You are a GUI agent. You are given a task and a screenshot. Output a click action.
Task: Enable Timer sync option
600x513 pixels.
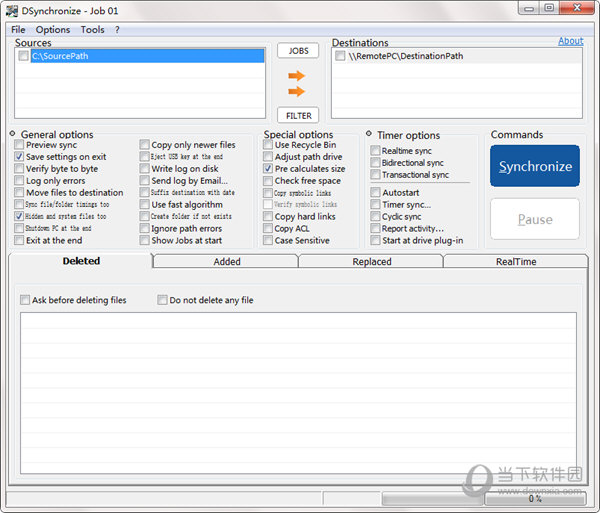375,204
